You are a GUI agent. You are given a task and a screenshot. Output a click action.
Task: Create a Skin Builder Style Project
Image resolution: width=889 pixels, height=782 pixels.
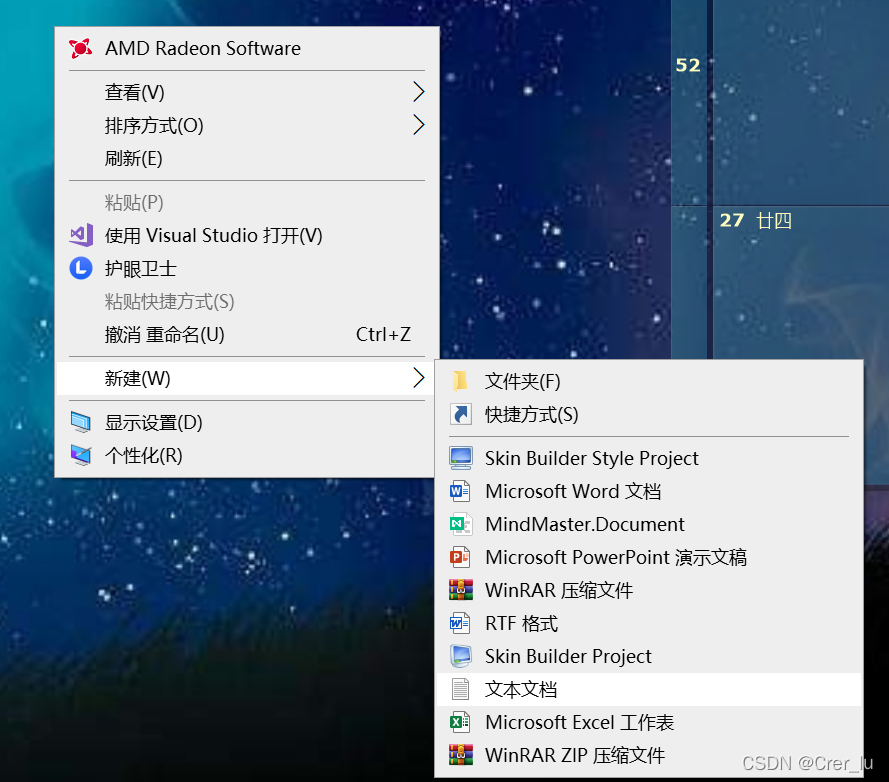591,458
